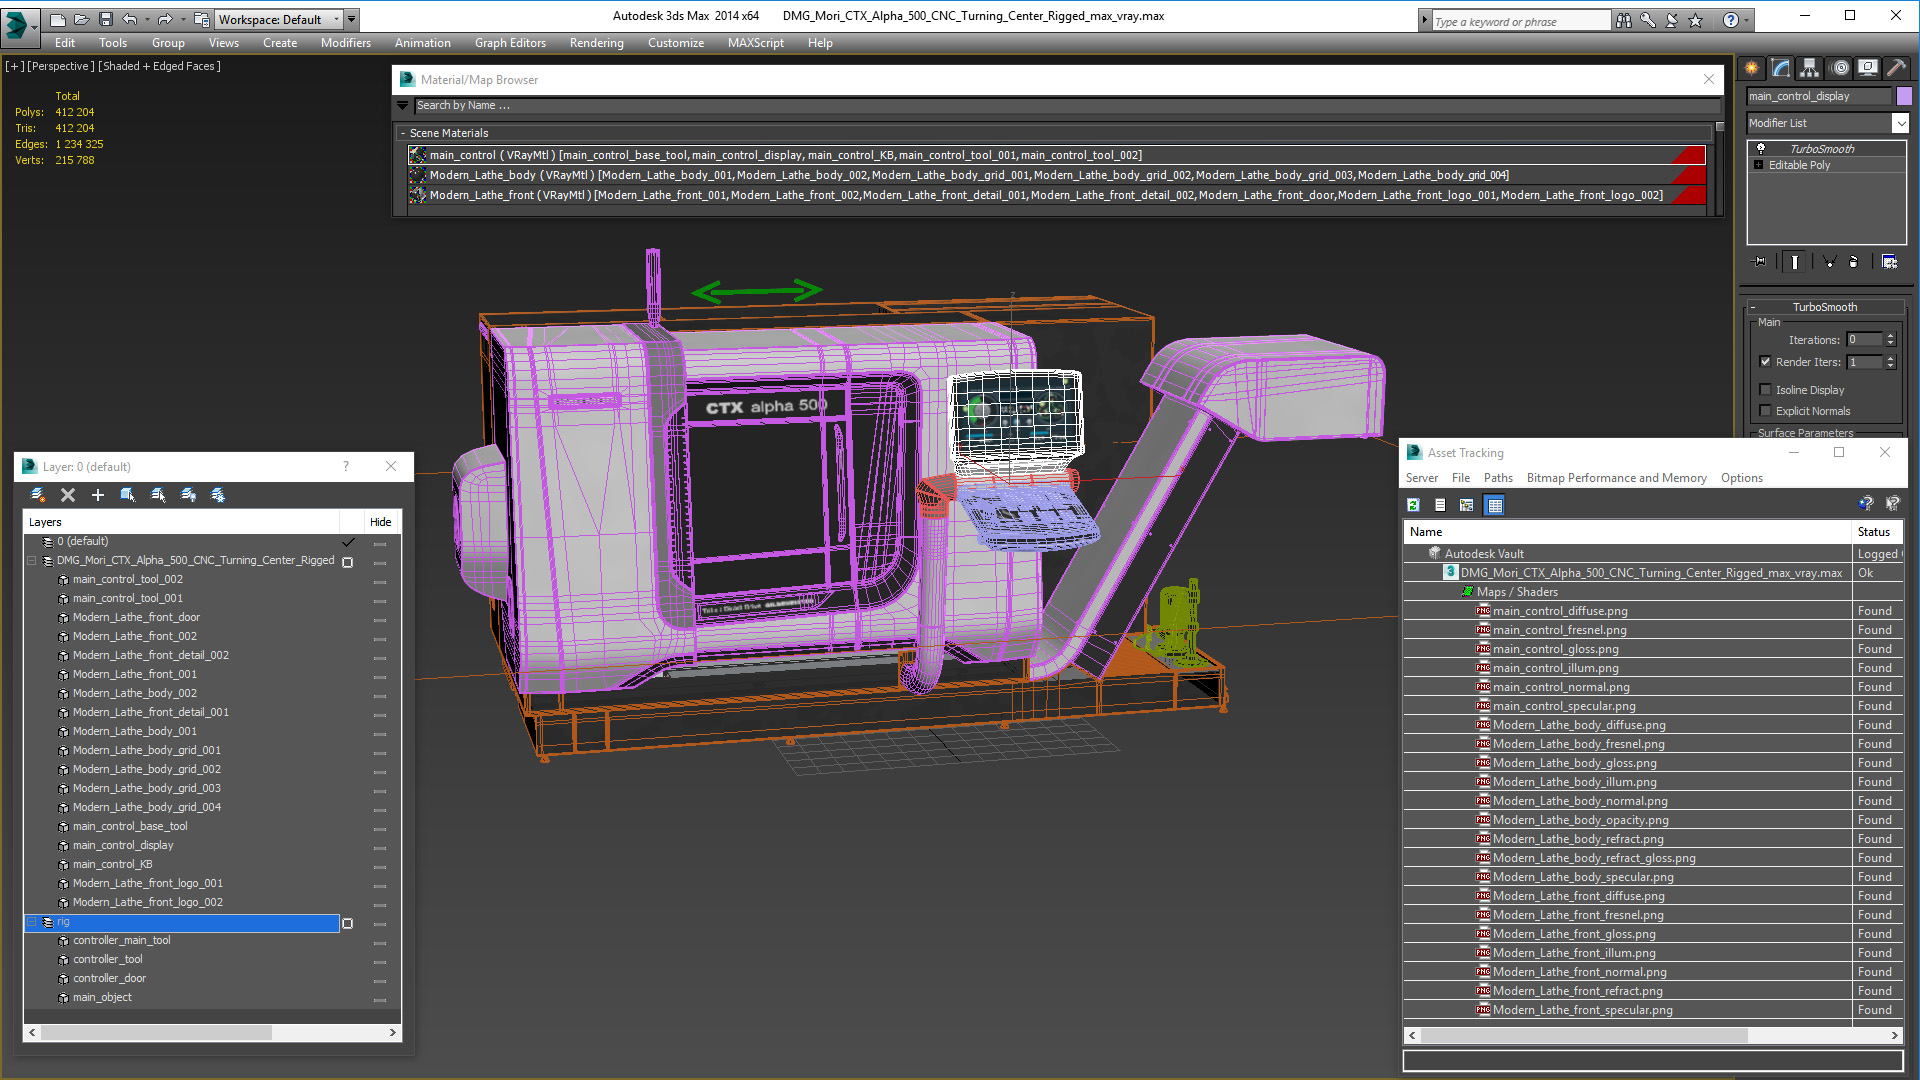
Task: Click Freeze/Unfreeze All Layers icon in the Layer dialog
Action: 218,495
